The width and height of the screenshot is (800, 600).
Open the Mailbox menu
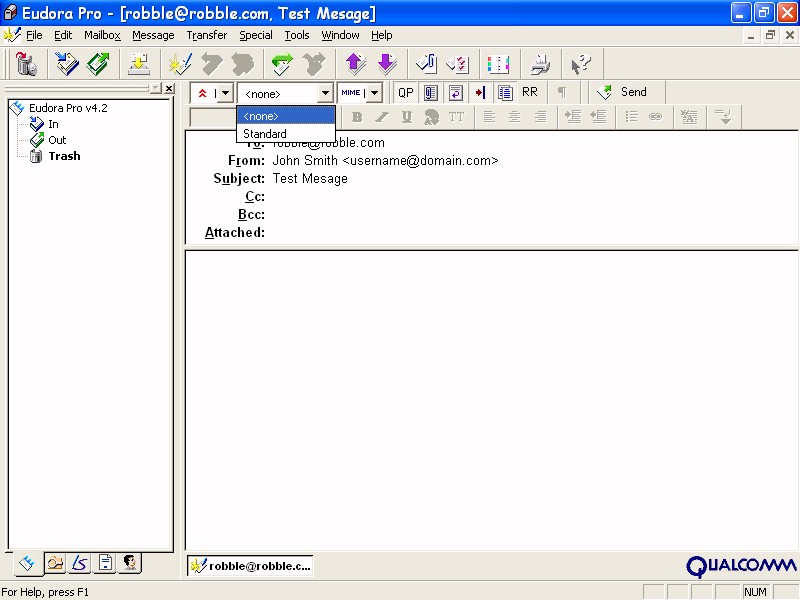(x=102, y=35)
